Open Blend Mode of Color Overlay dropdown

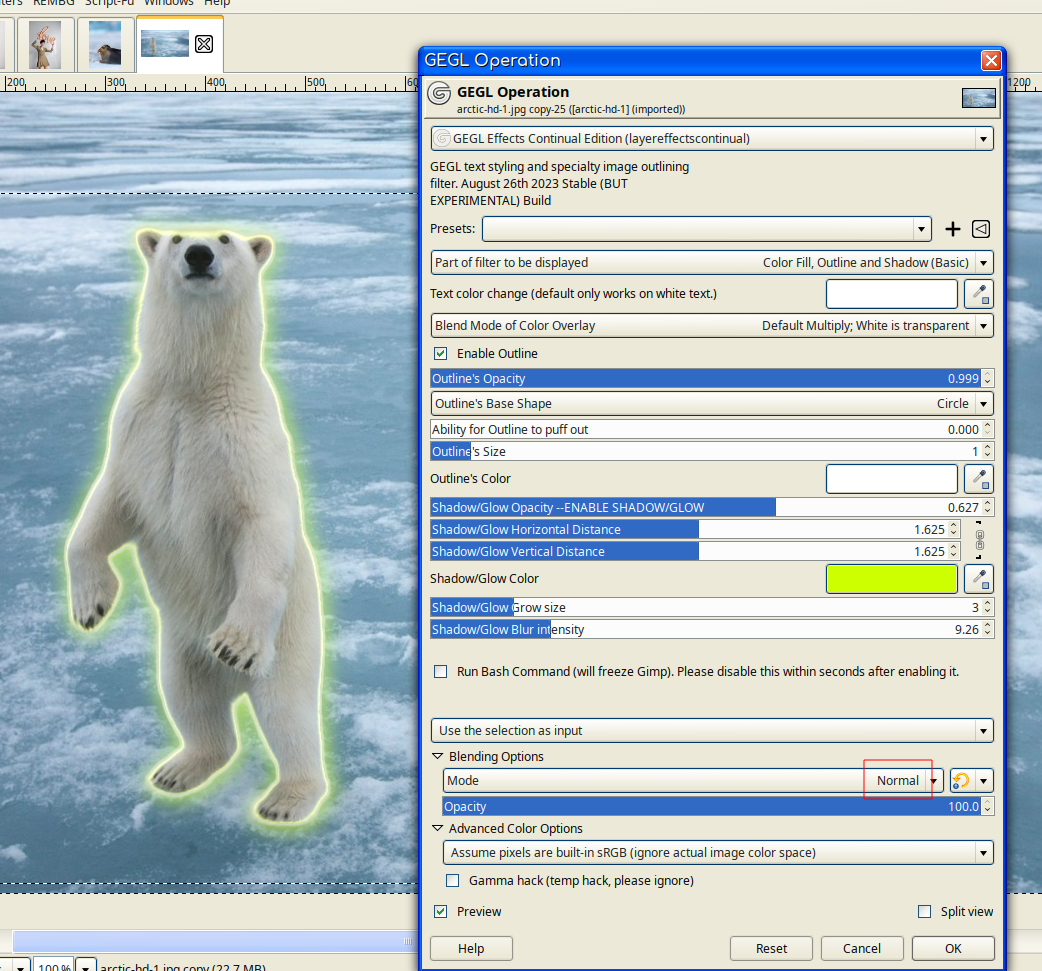coord(712,326)
